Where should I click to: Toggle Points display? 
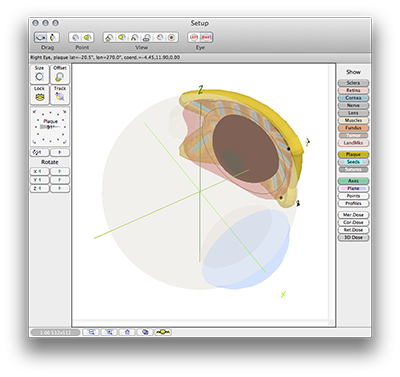click(353, 196)
